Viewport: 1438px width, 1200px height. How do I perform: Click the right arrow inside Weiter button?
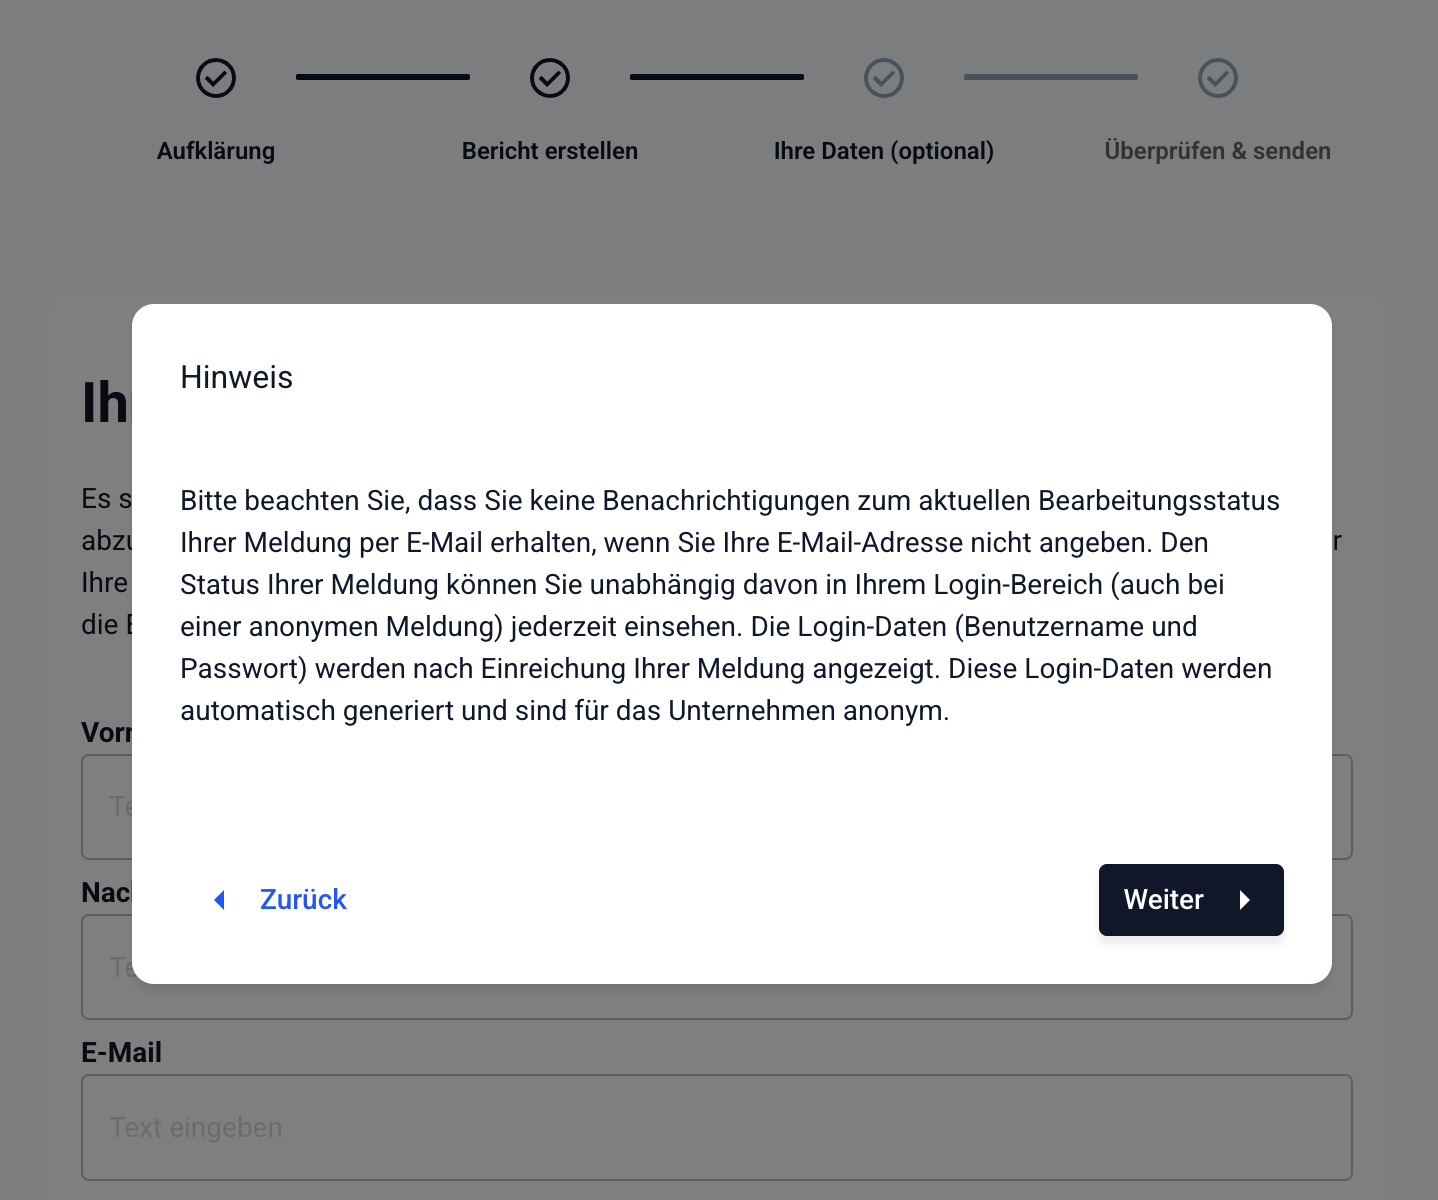pos(1245,900)
